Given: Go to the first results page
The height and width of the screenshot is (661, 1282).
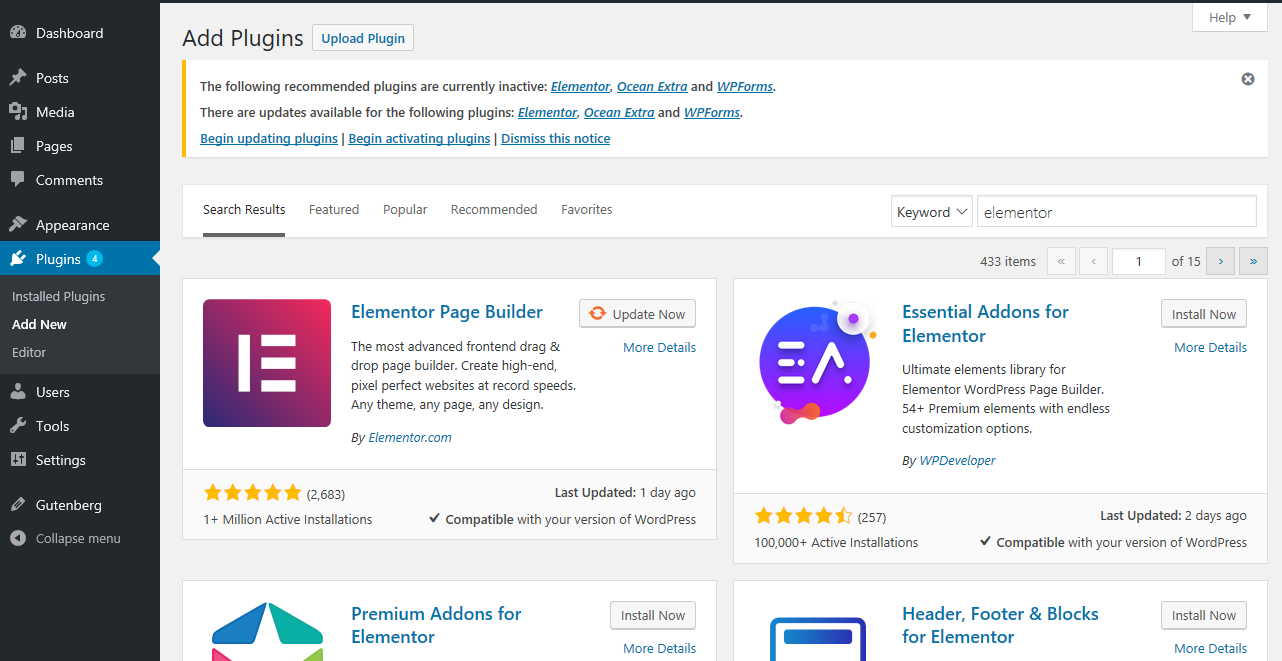Looking at the screenshot, I should (x=1061, y=261).
